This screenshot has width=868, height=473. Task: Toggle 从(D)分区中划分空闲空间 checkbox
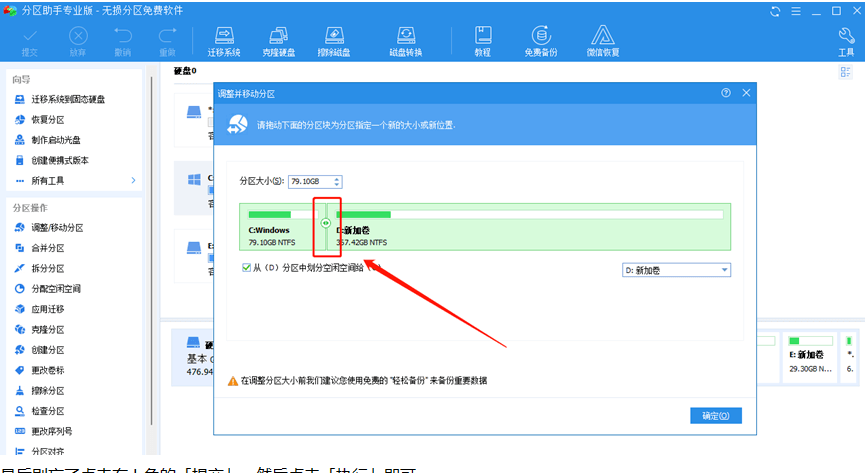pos(247,268)
